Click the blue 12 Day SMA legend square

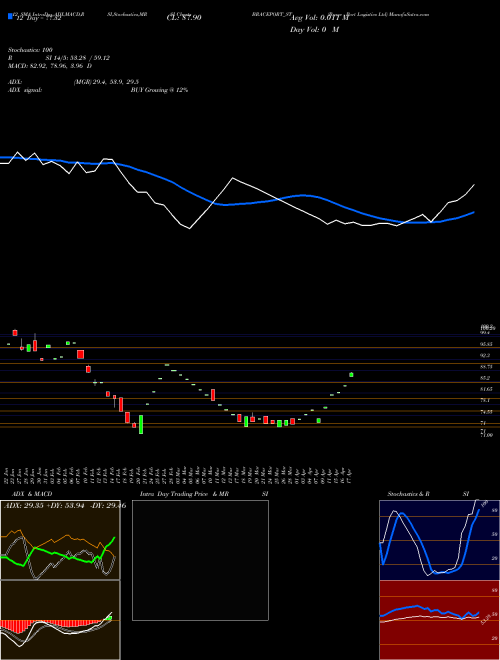click(10, 17)
